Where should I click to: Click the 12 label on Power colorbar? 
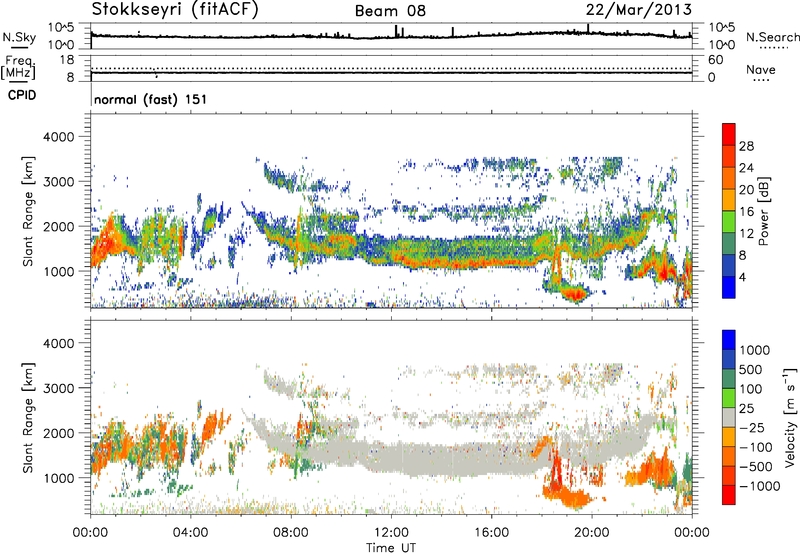(746, 234)
